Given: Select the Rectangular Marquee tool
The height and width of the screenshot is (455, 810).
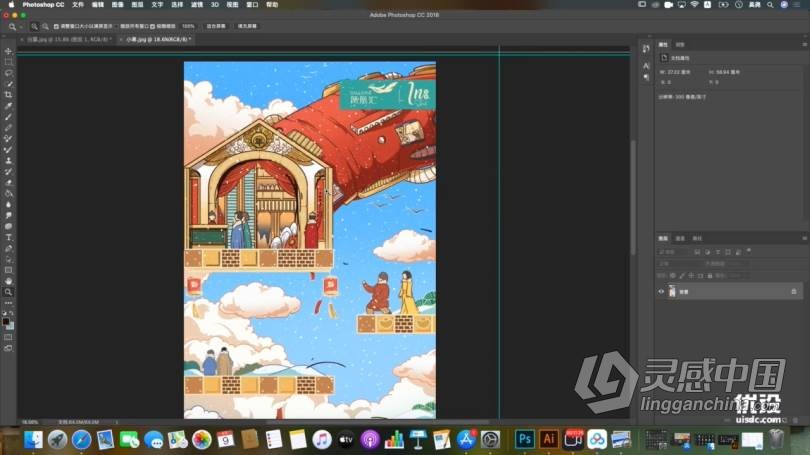Looking at the screenshot, I should pos(8,62).
